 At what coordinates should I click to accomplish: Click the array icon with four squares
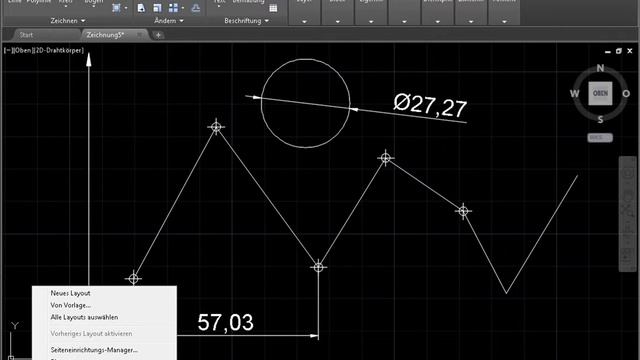click(173, 8)
